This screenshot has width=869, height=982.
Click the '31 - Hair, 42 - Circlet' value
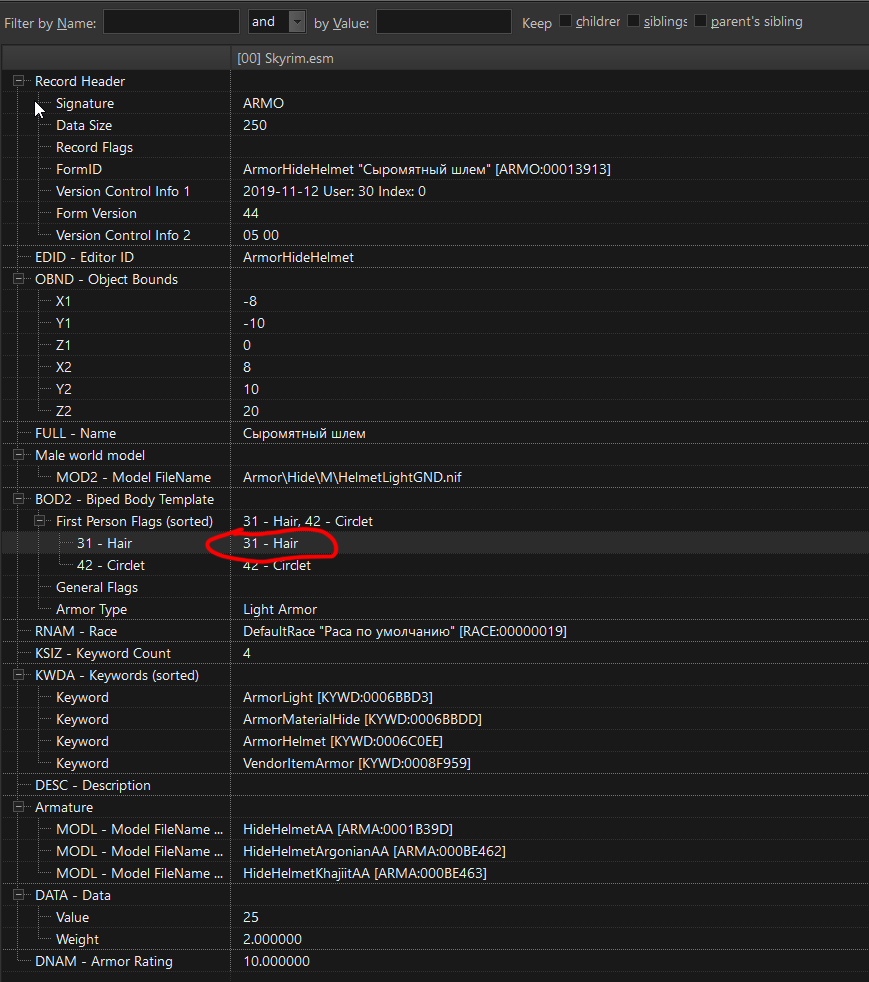(x=307, y=521)
